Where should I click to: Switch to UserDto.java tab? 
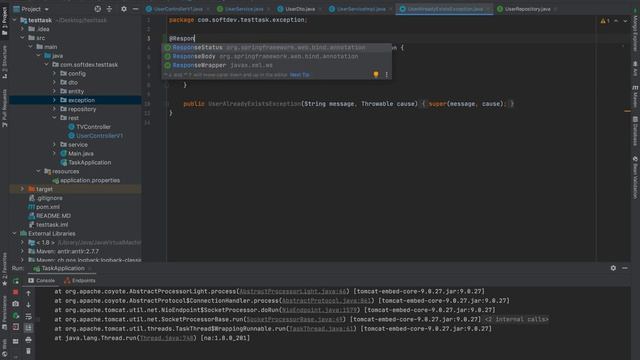pos(300,9)
